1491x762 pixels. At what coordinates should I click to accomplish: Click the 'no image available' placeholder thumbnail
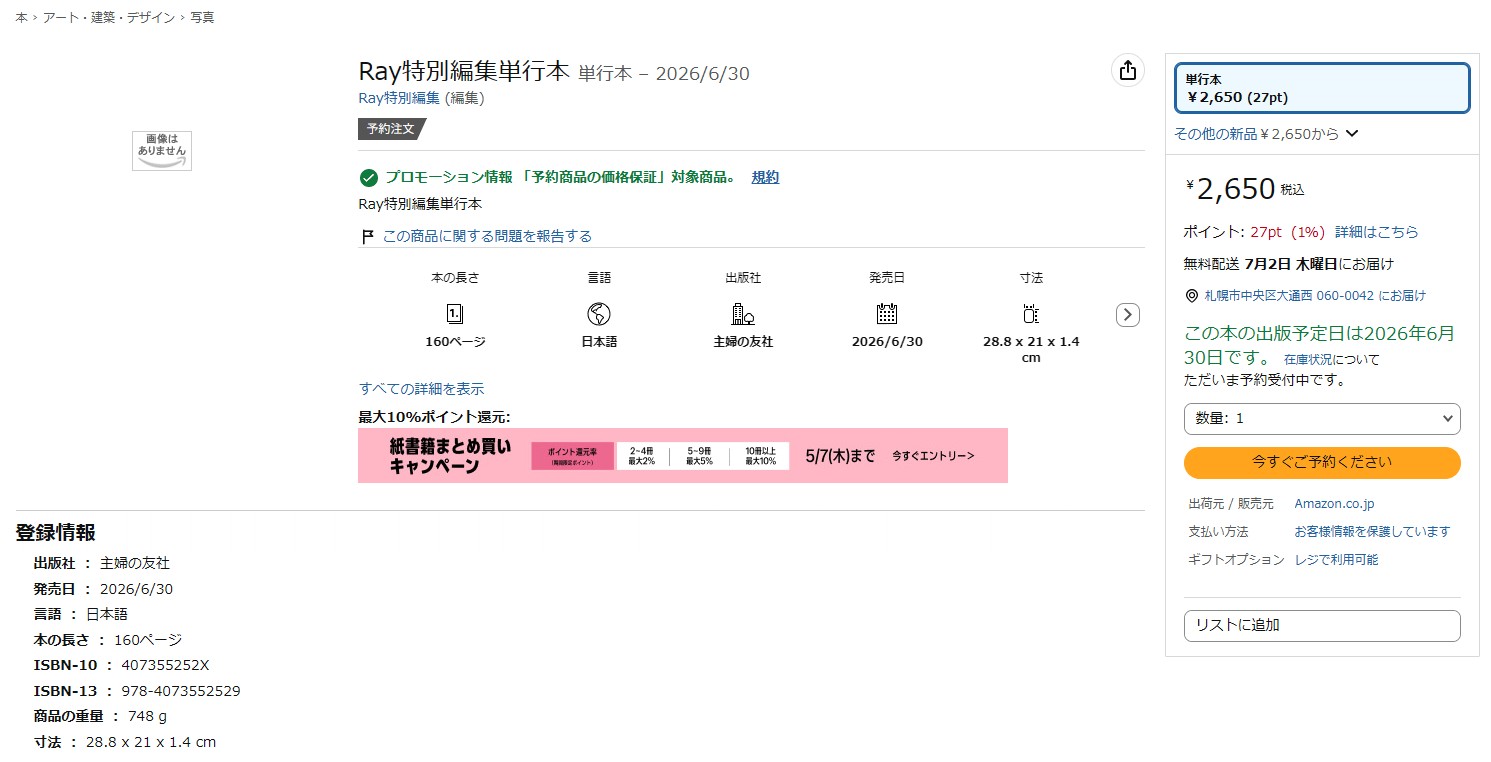(162, 150)
